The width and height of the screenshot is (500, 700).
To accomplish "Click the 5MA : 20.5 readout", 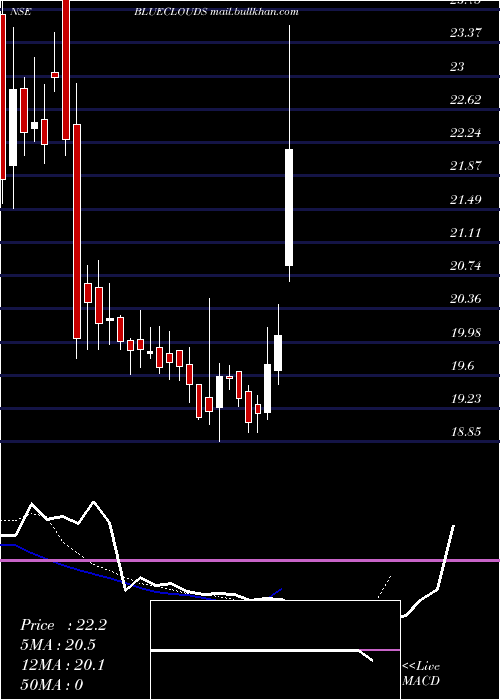I will 58,645.
